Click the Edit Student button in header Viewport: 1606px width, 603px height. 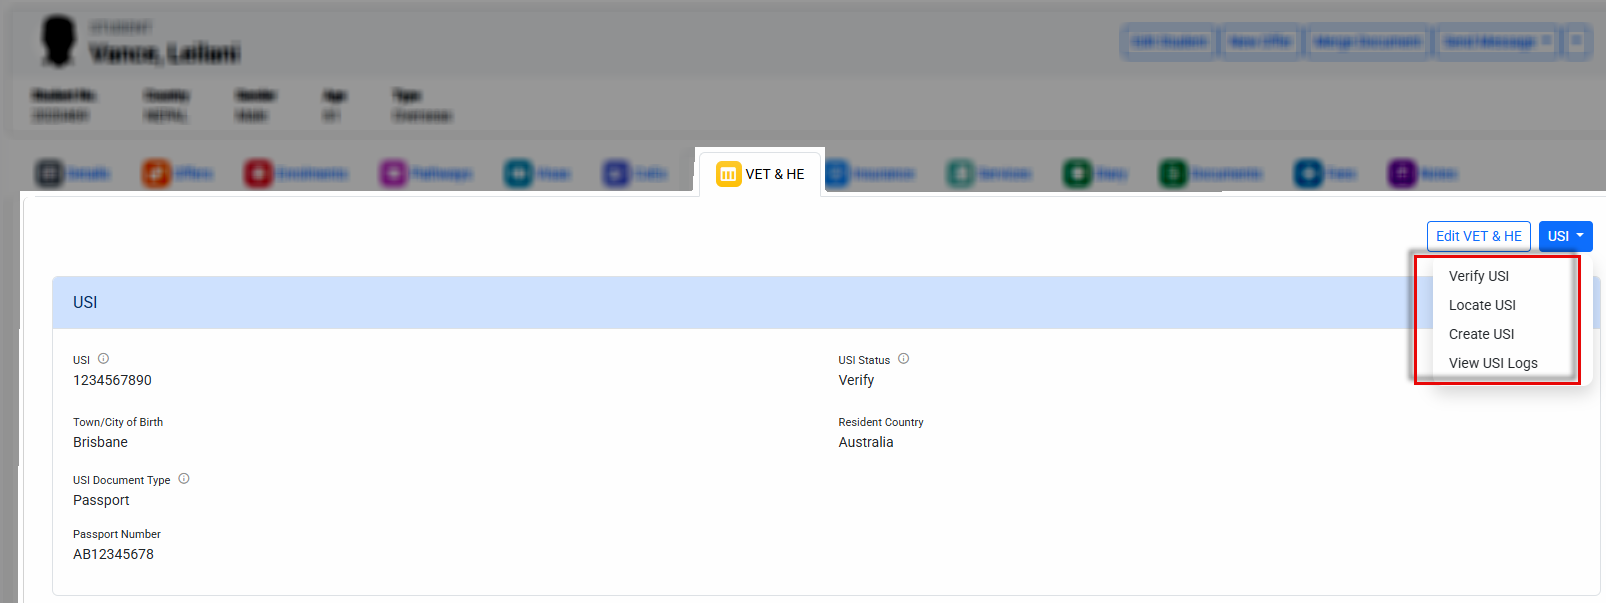click(1168, 42)
